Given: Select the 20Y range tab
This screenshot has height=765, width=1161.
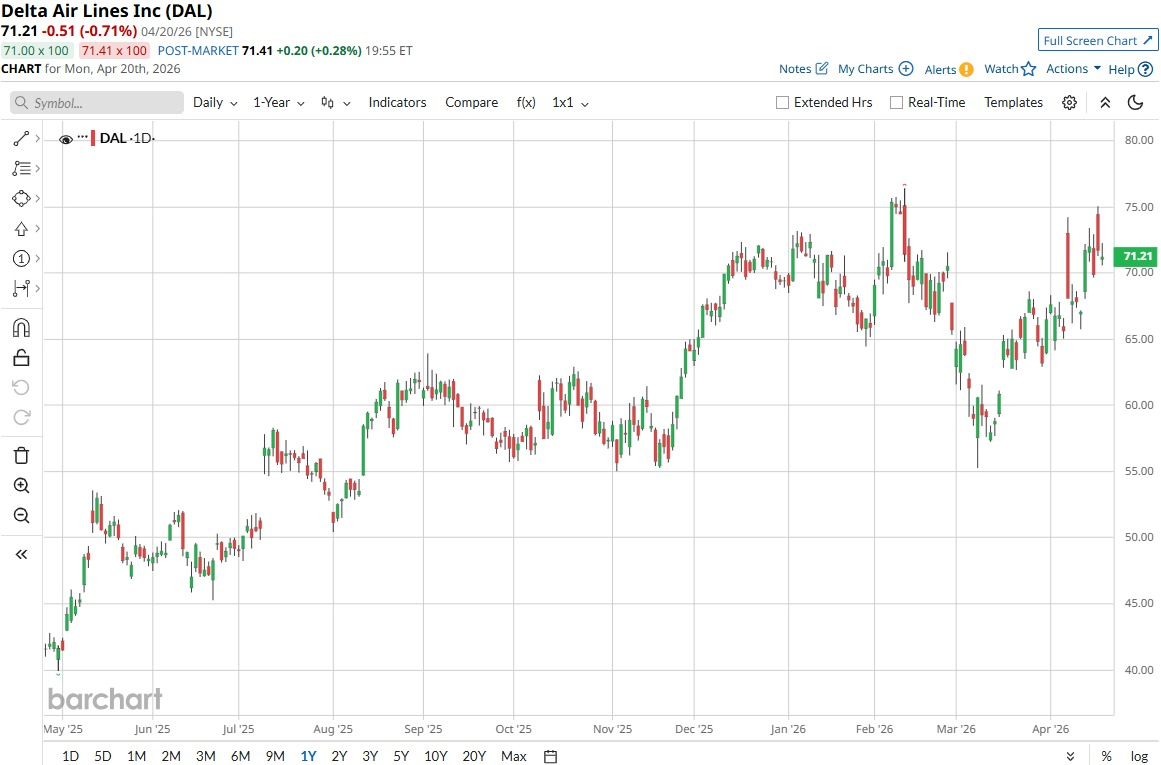Looking at the screenshot, I should [474, 756].
